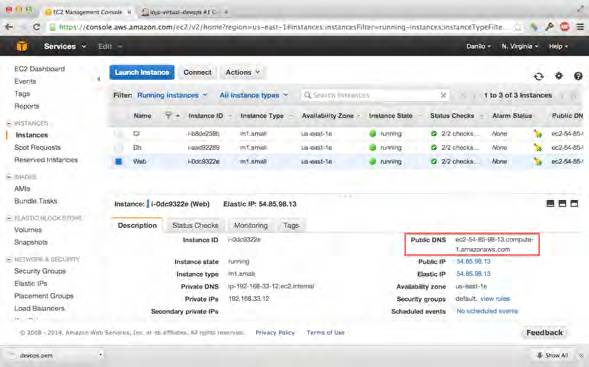Open the devops.pem download menu arrow
Screen dimensions: 589x367
100,355
